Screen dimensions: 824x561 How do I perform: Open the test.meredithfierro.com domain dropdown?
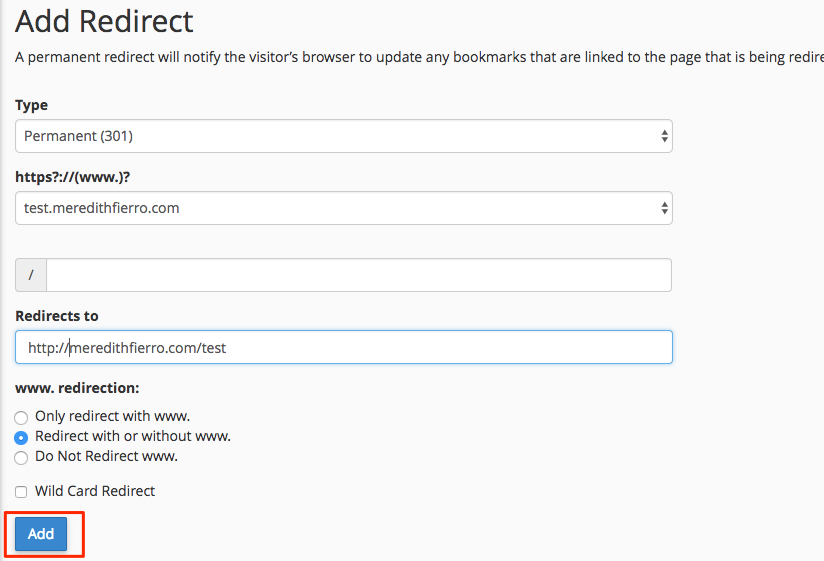click(344, 208)
